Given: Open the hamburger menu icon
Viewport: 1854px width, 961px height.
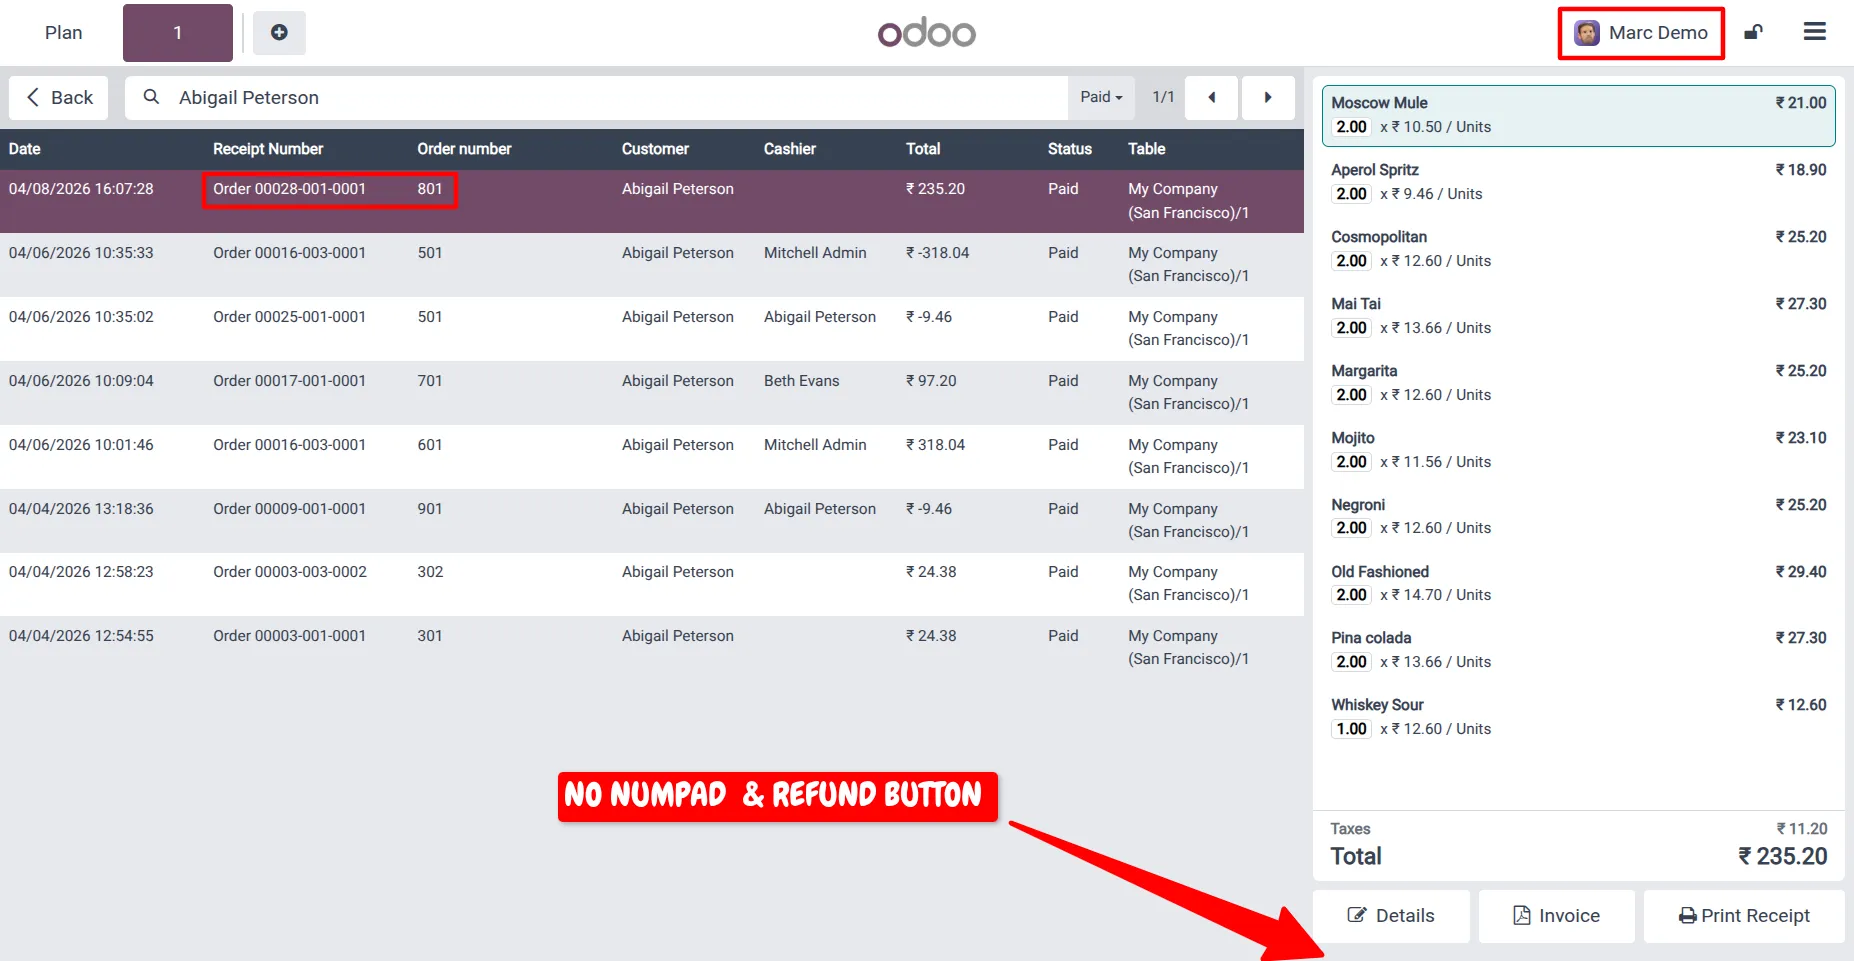Looking at the screenshot, I should (1815, 32).
